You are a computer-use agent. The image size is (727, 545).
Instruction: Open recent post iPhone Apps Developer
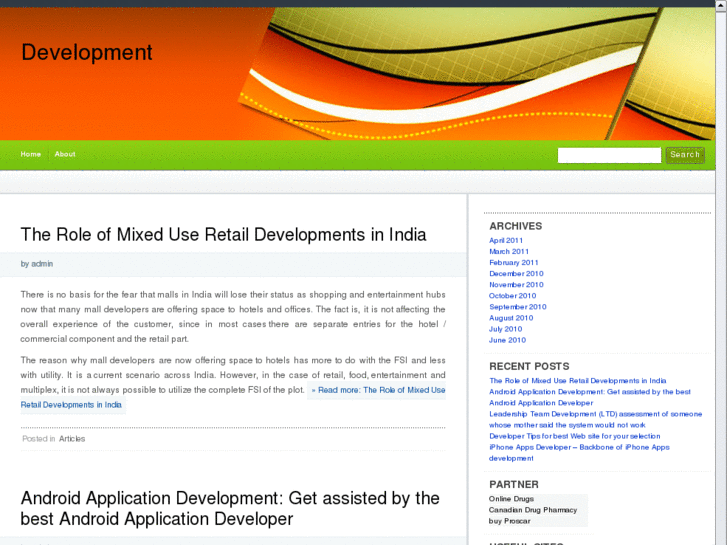click(579, 447)
